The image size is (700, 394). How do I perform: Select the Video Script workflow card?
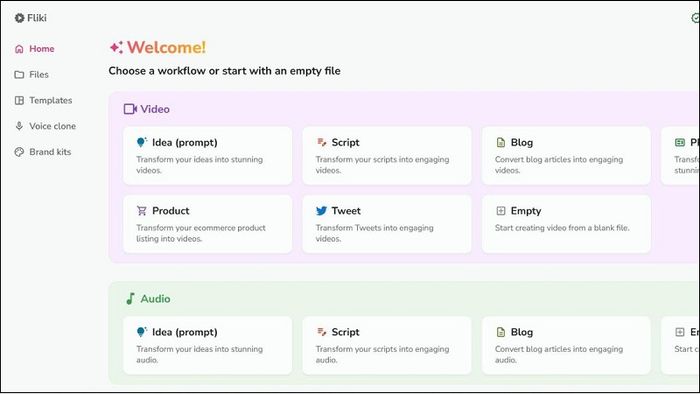tap(387, 156)
